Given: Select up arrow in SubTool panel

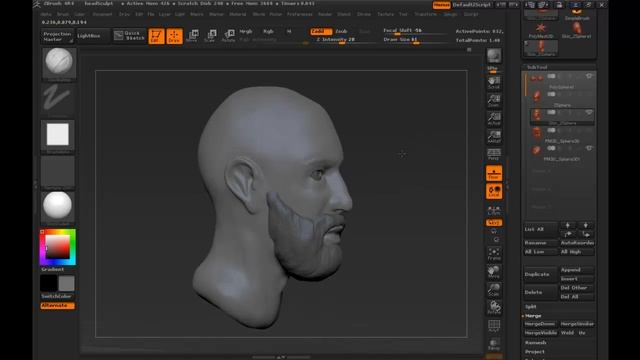Looking at the screenshot, I should (567, 225).
